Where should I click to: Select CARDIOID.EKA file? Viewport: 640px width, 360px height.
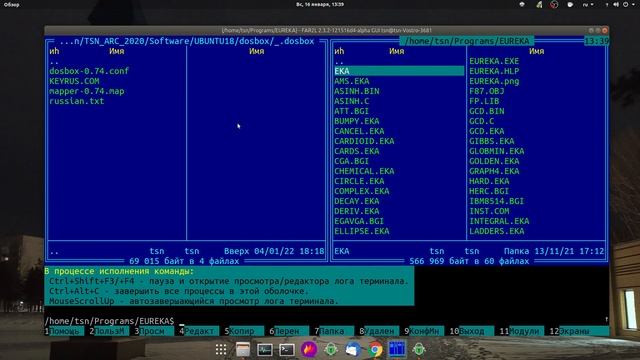364,141
